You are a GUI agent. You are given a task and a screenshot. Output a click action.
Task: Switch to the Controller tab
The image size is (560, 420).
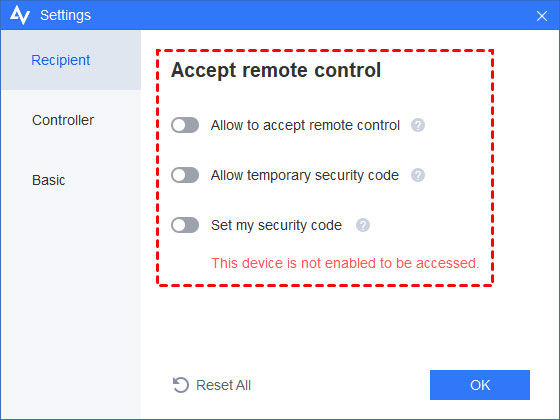click(x=71, y=120)
